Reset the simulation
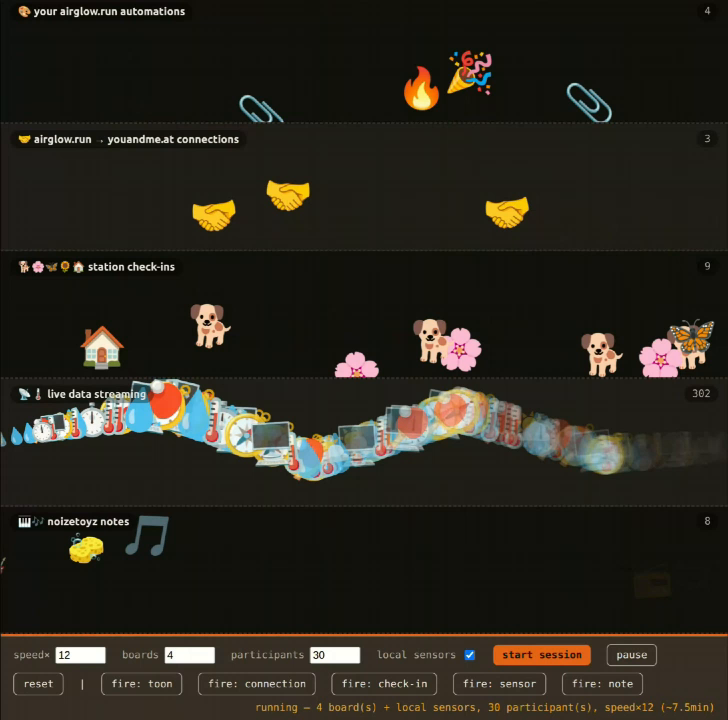Viewport: 728px width, 720px height. click(38, 684)
